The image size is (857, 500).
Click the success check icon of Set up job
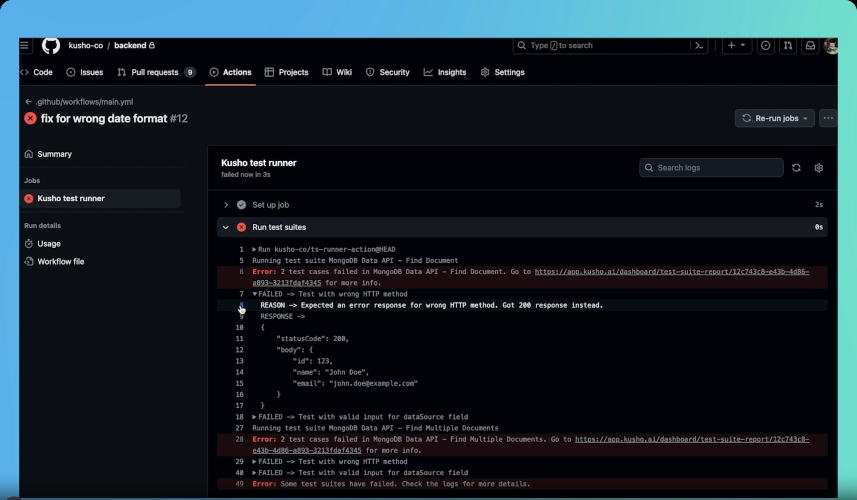coord(241,205)
